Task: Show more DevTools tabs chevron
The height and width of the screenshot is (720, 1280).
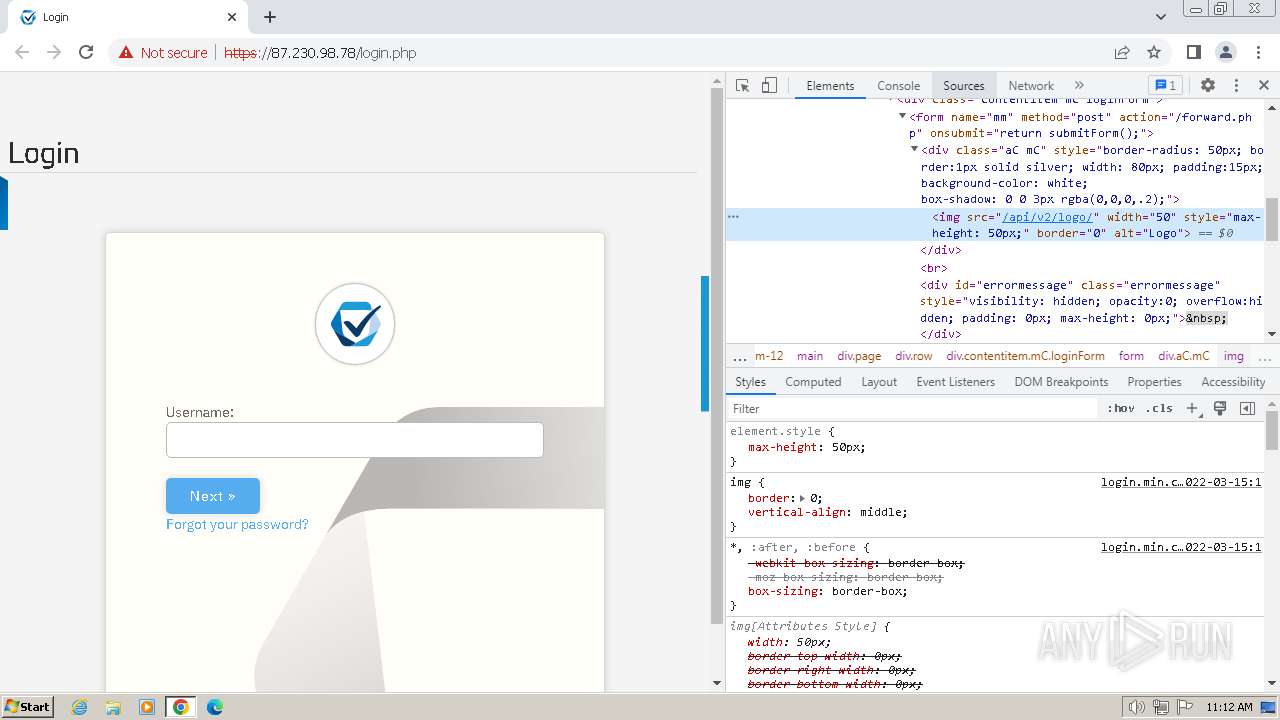Action: [1079, 85]
